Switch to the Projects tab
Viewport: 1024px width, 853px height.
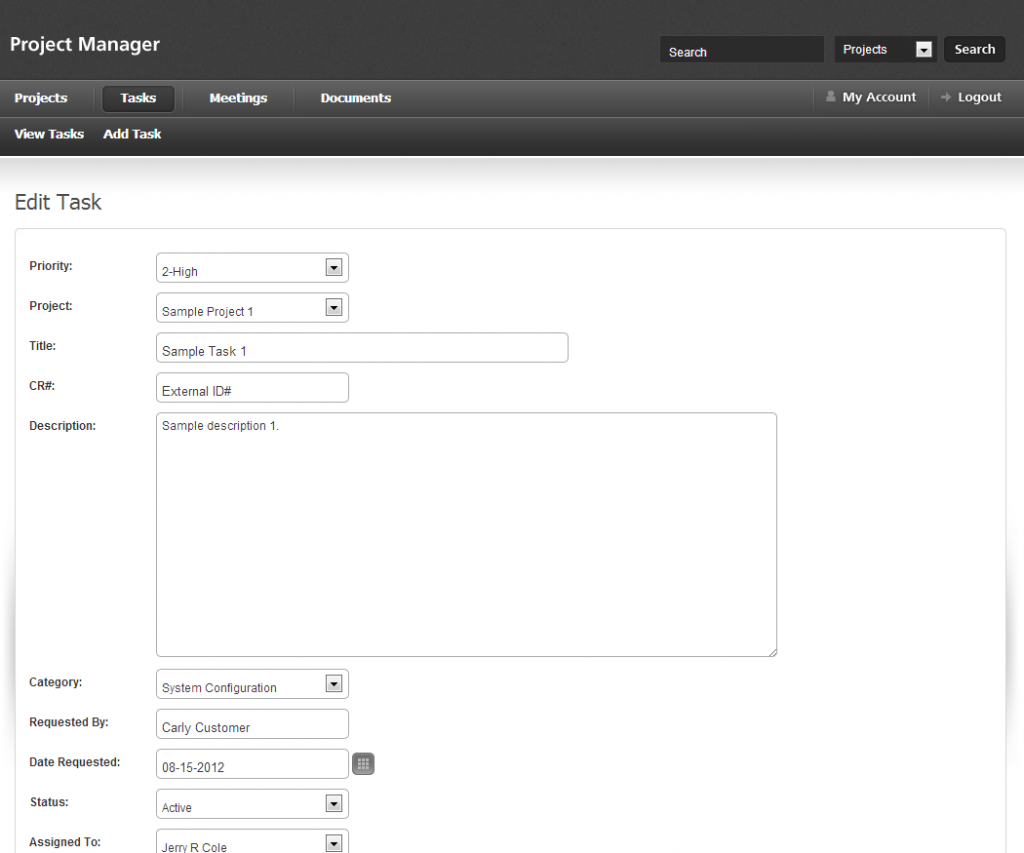(x=41, y=98)
